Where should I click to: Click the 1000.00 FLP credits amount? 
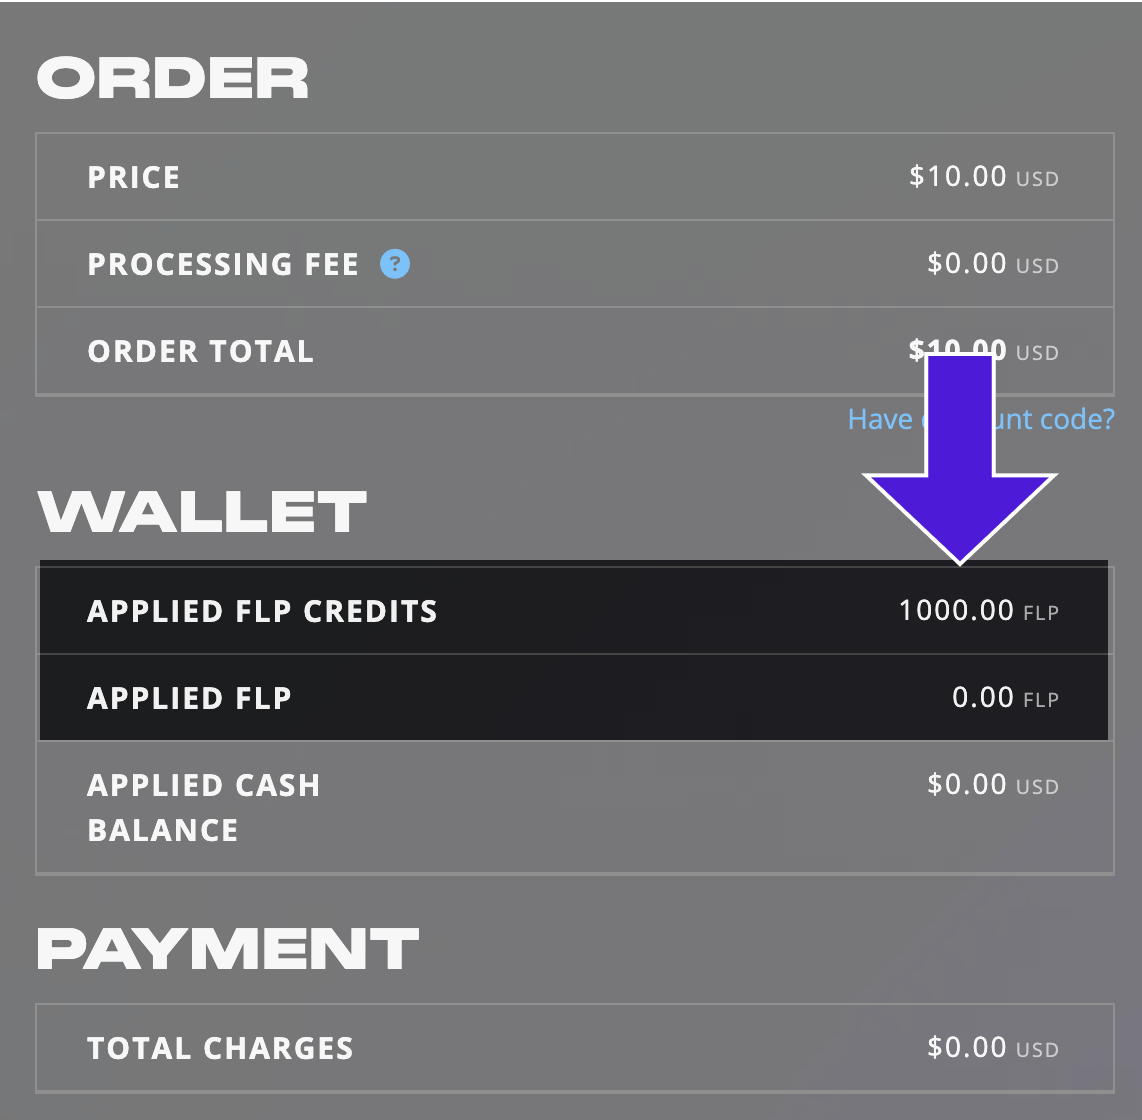point(979,611)
